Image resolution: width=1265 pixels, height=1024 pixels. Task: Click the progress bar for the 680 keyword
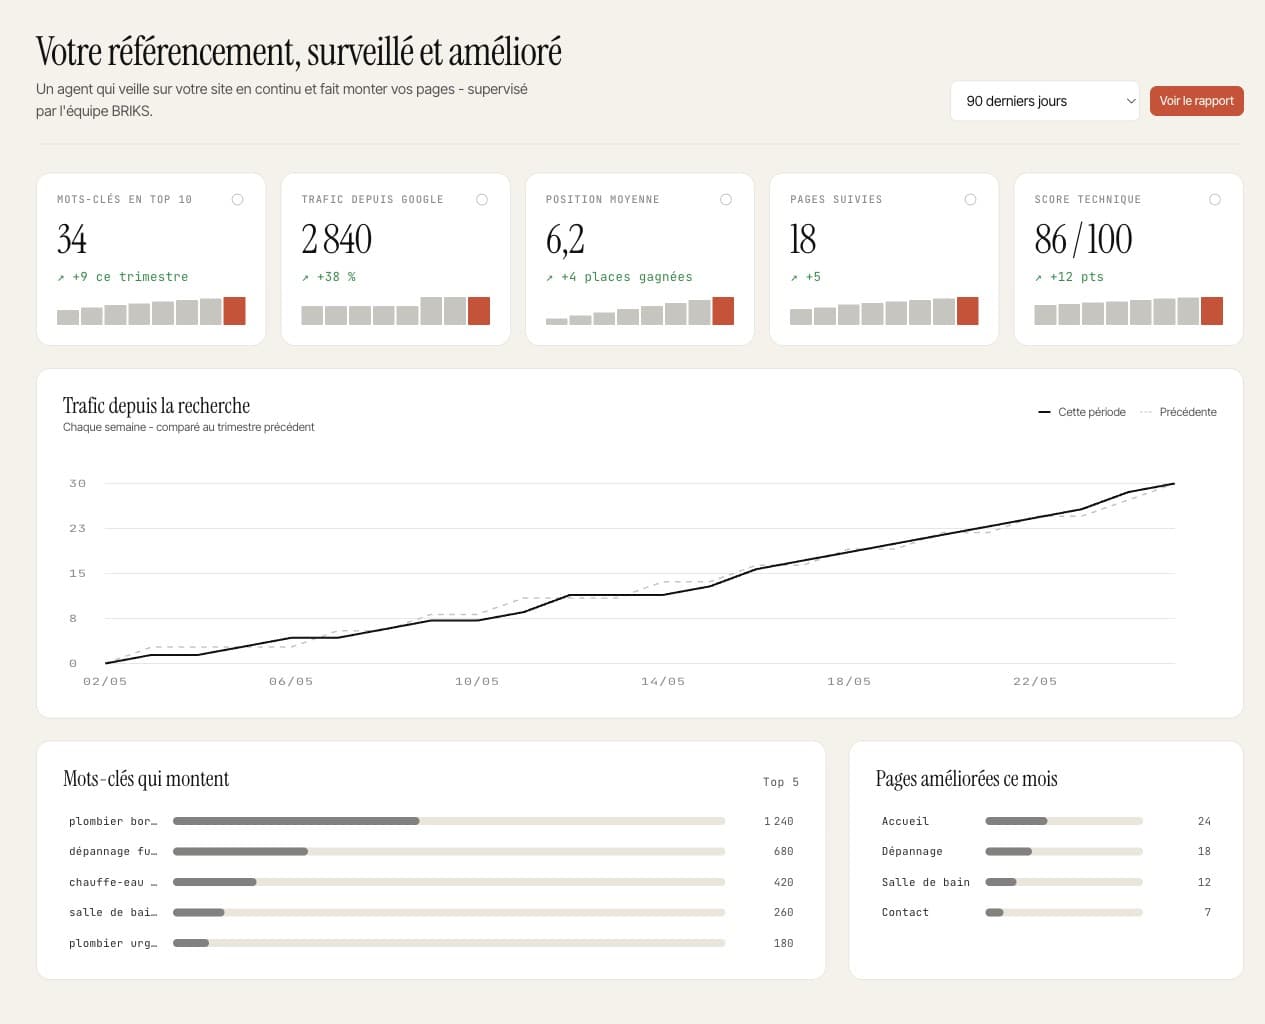point(449,852)
